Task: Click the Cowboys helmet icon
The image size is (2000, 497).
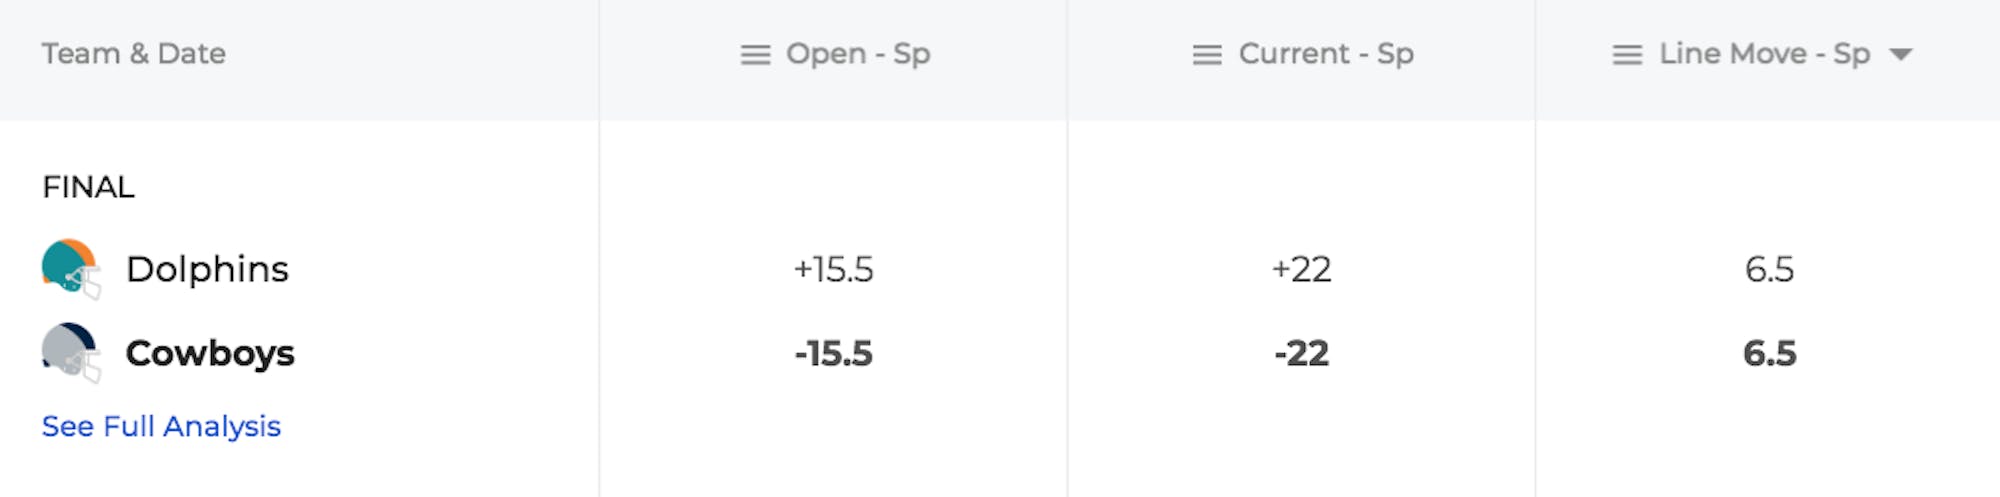Action: point(70,353)
